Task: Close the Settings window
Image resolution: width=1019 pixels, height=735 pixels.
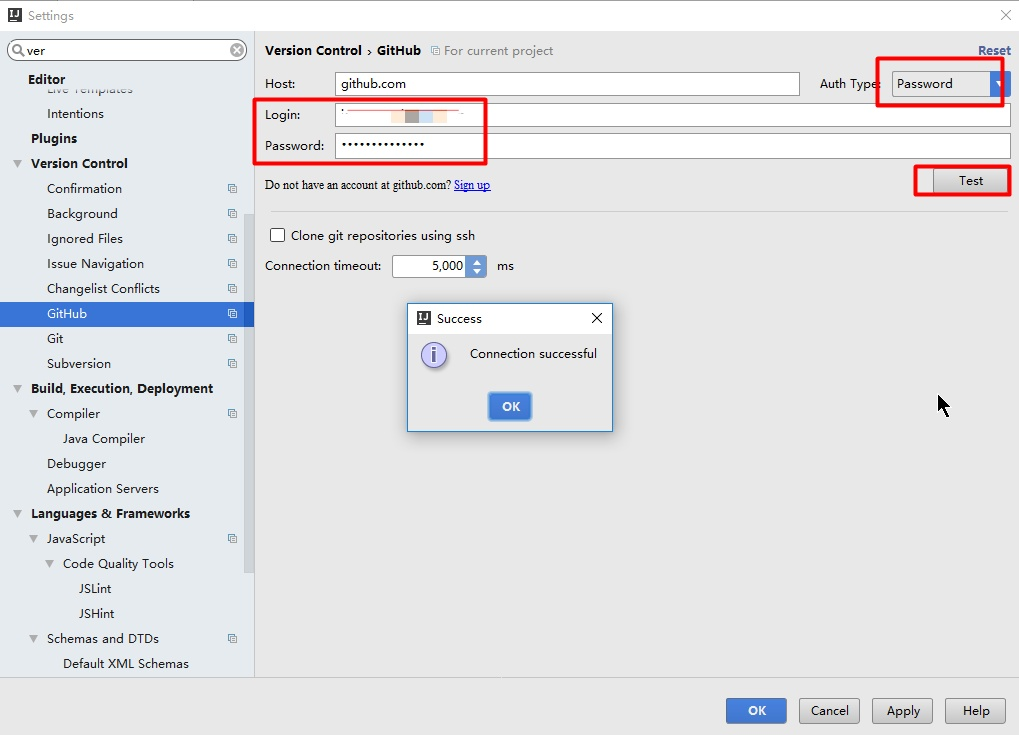Action: 1005,15
